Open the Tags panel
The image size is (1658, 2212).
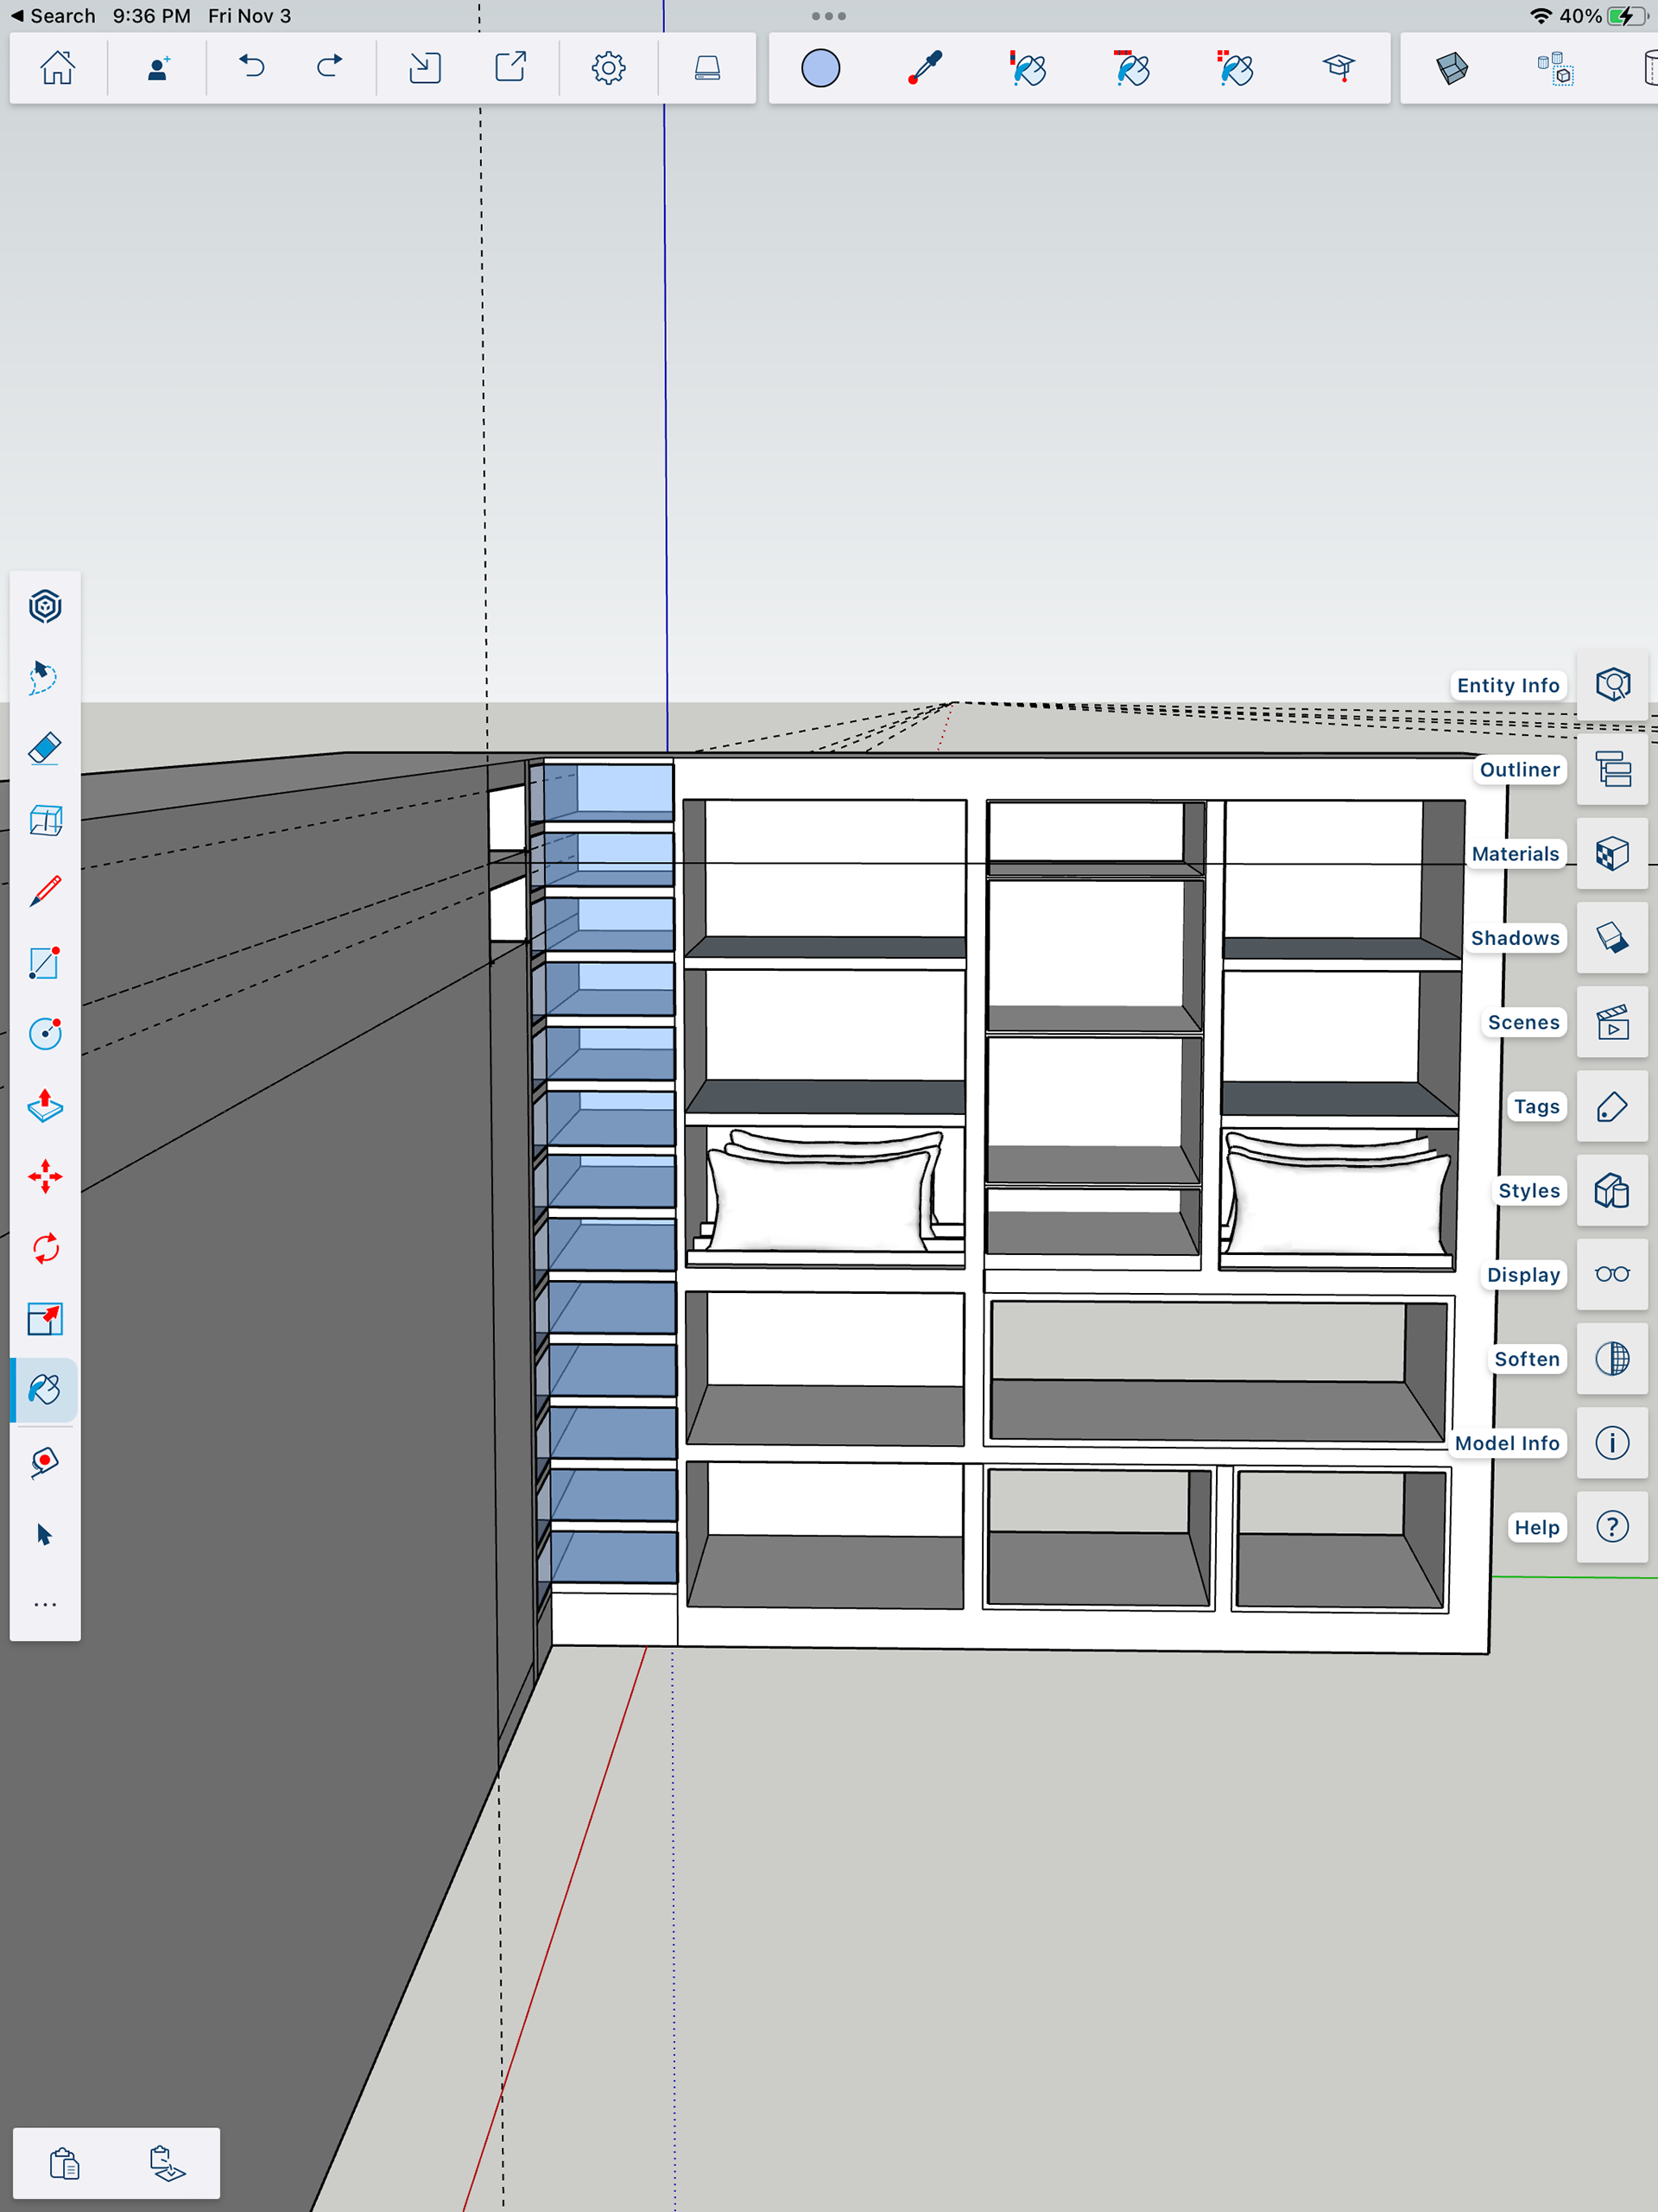tap(1612, 1106)
